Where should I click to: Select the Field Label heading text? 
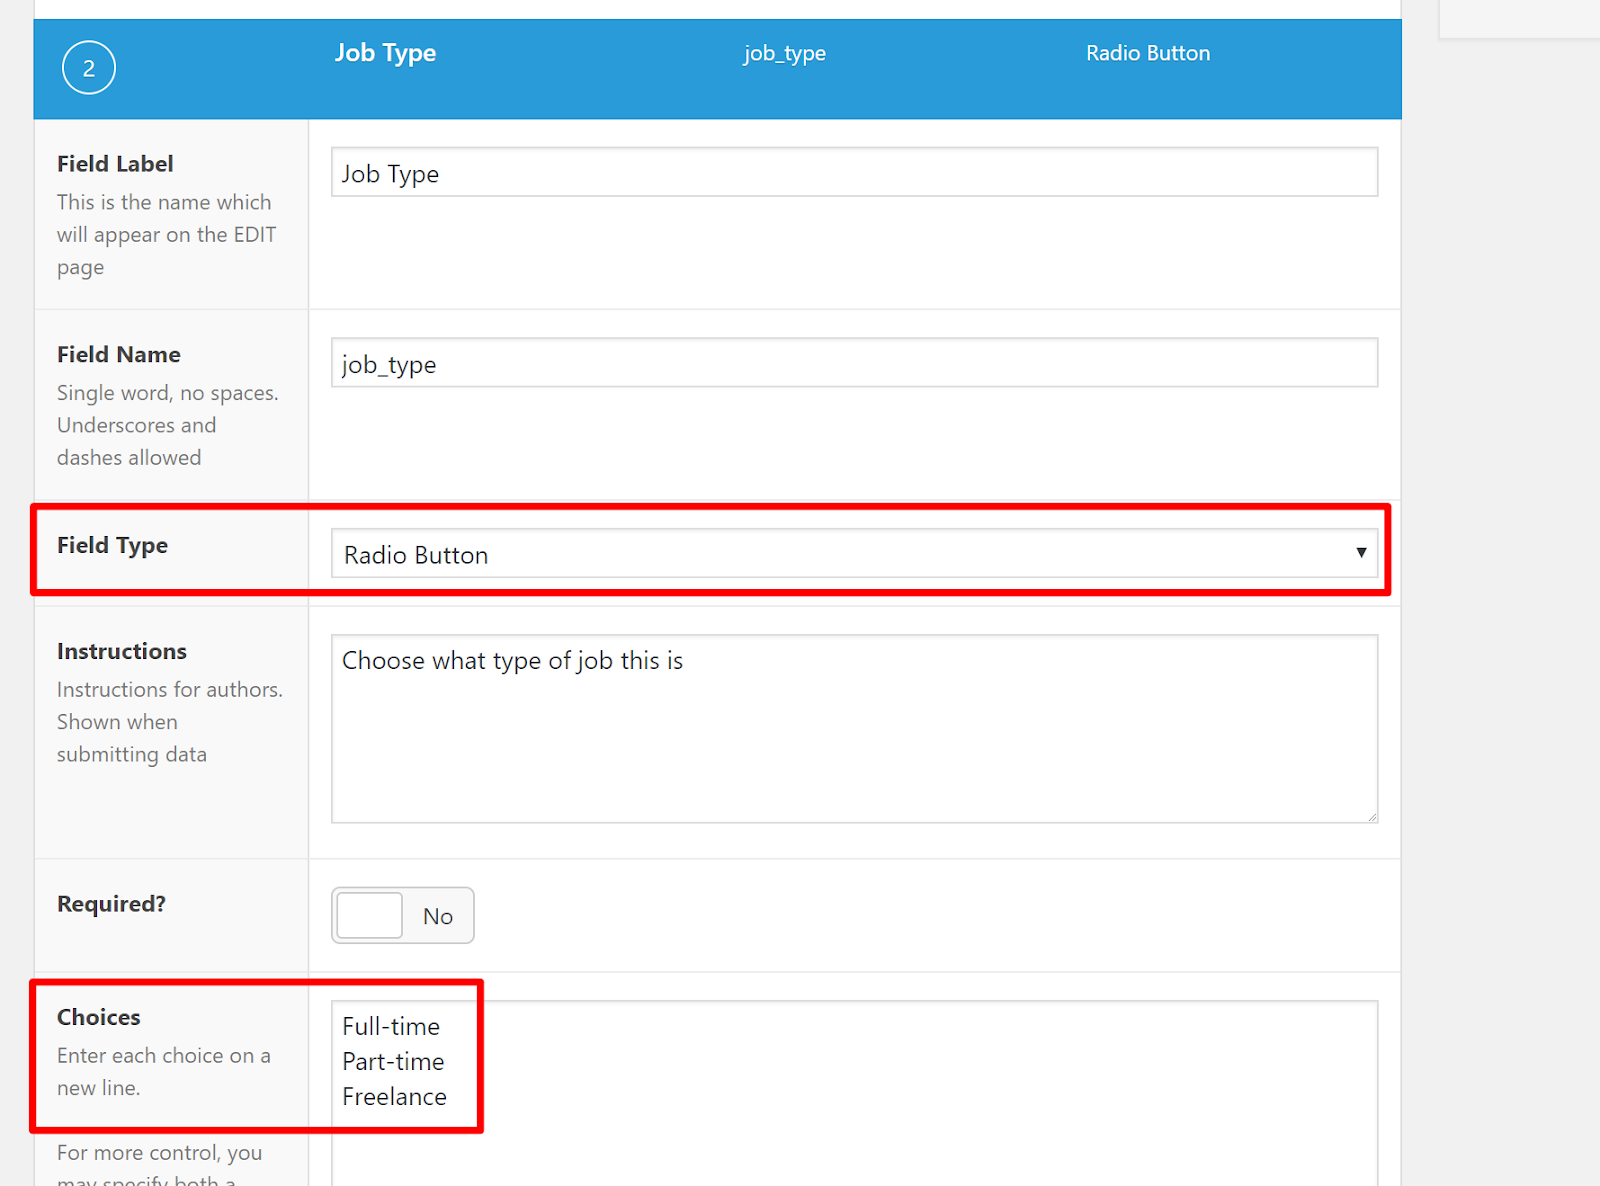(x=115, y=163)
